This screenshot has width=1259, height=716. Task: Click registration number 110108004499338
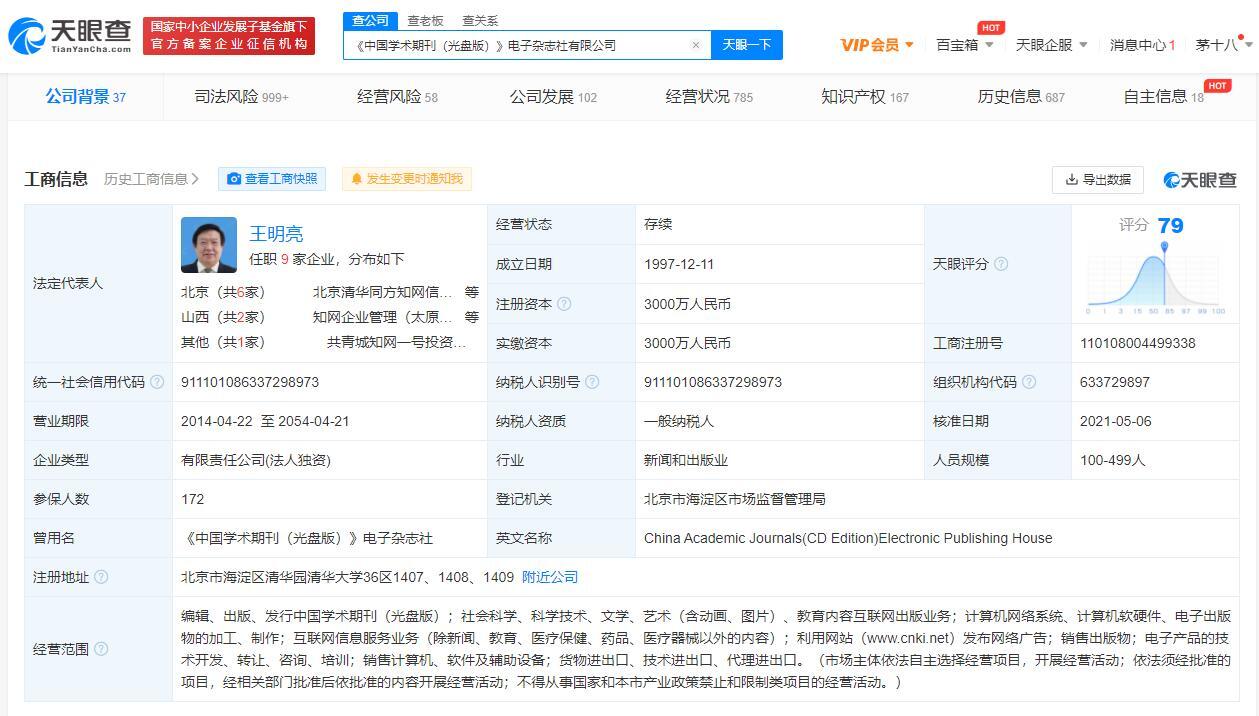coord(1138,343)
